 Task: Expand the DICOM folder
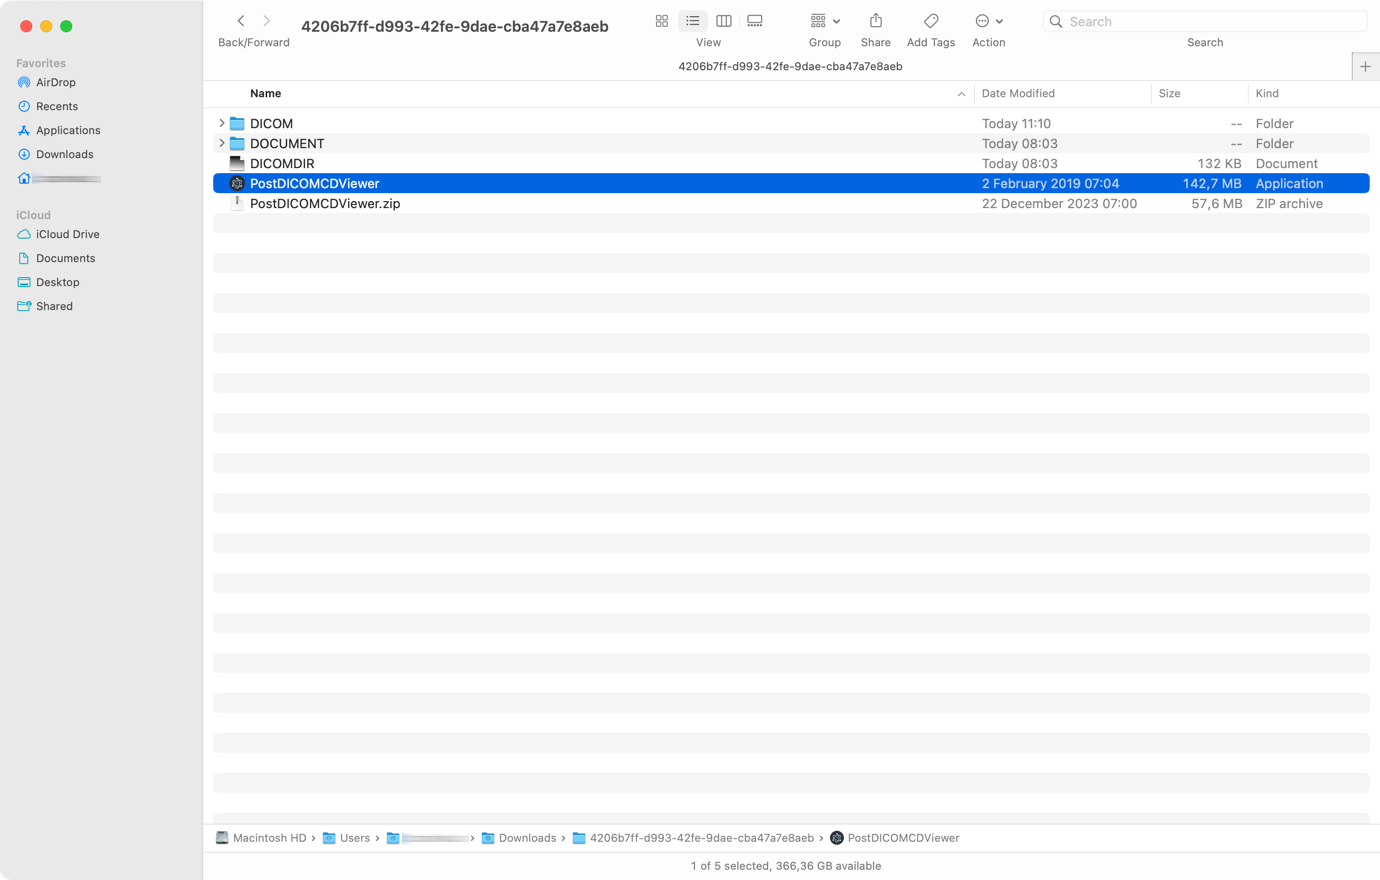(x=221, y=123)
